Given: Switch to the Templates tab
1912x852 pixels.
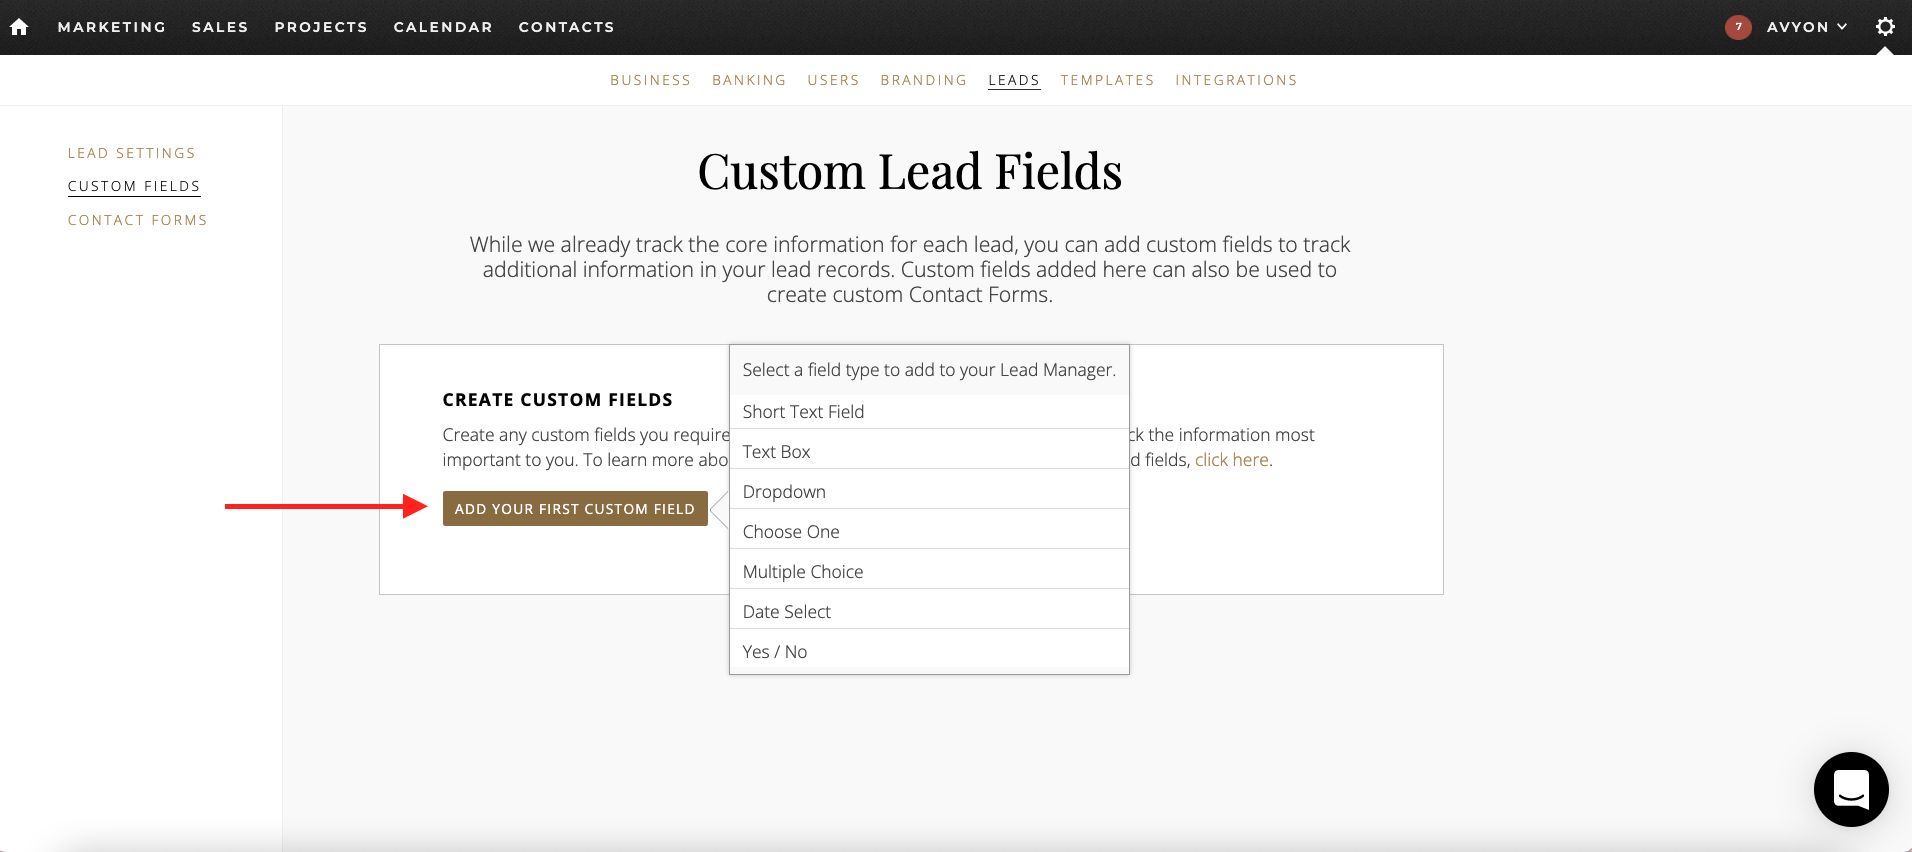Looking at the screenshot, I should tap(1107, 80).
